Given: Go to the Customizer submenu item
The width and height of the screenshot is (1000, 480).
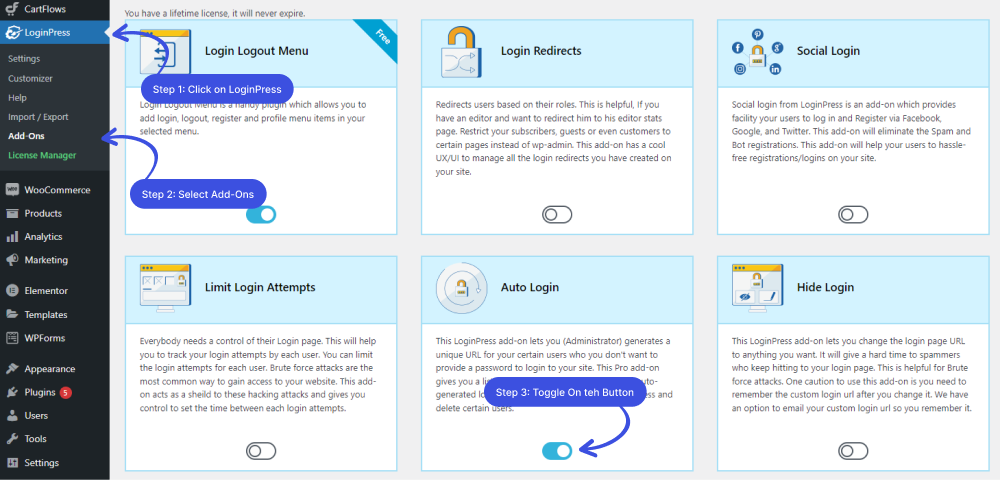Looking at the screenshot, I should coord(30,78).
